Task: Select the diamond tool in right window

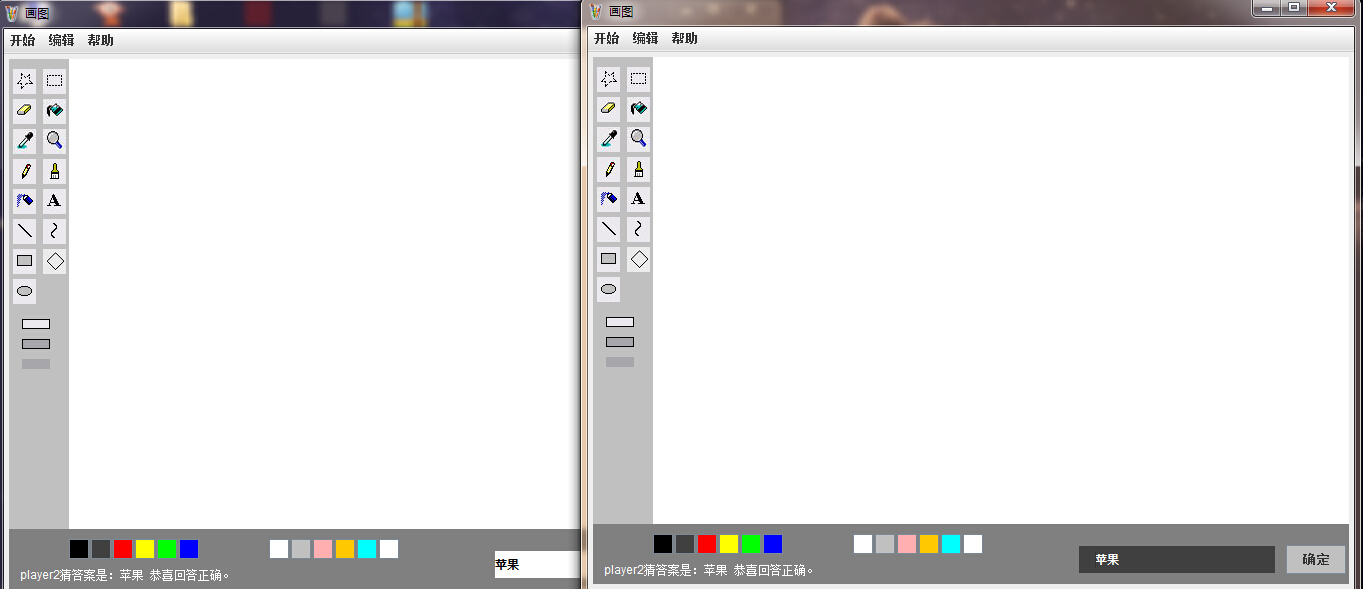Action: 638,259
